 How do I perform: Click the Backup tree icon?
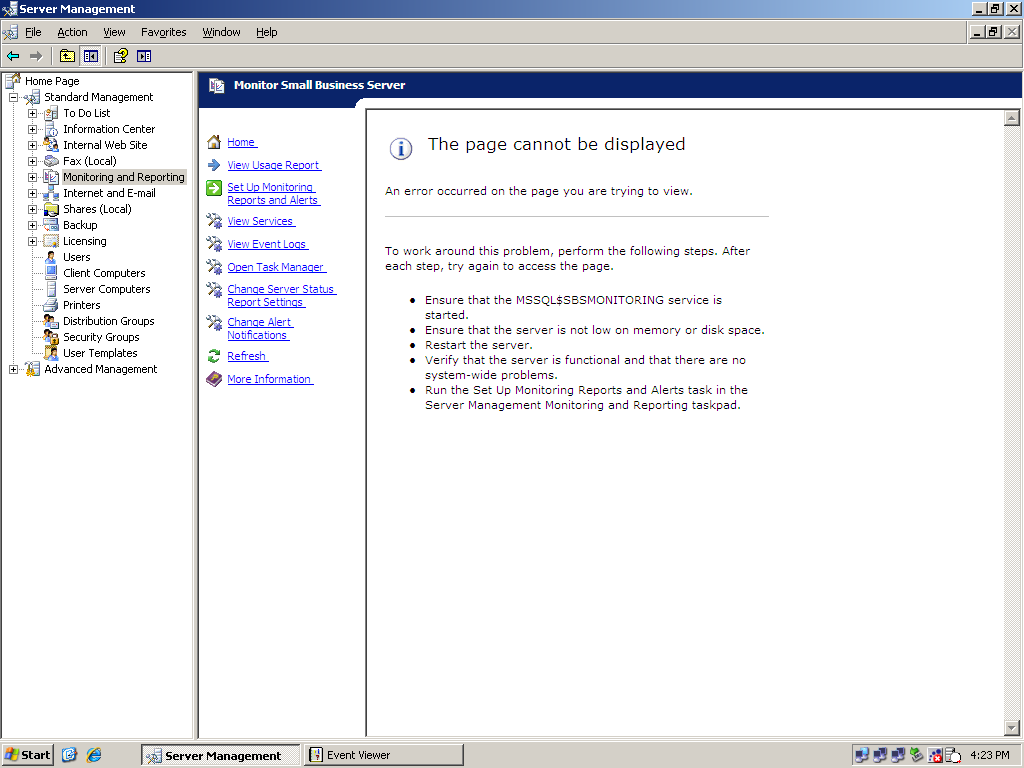tap(51, 225)
